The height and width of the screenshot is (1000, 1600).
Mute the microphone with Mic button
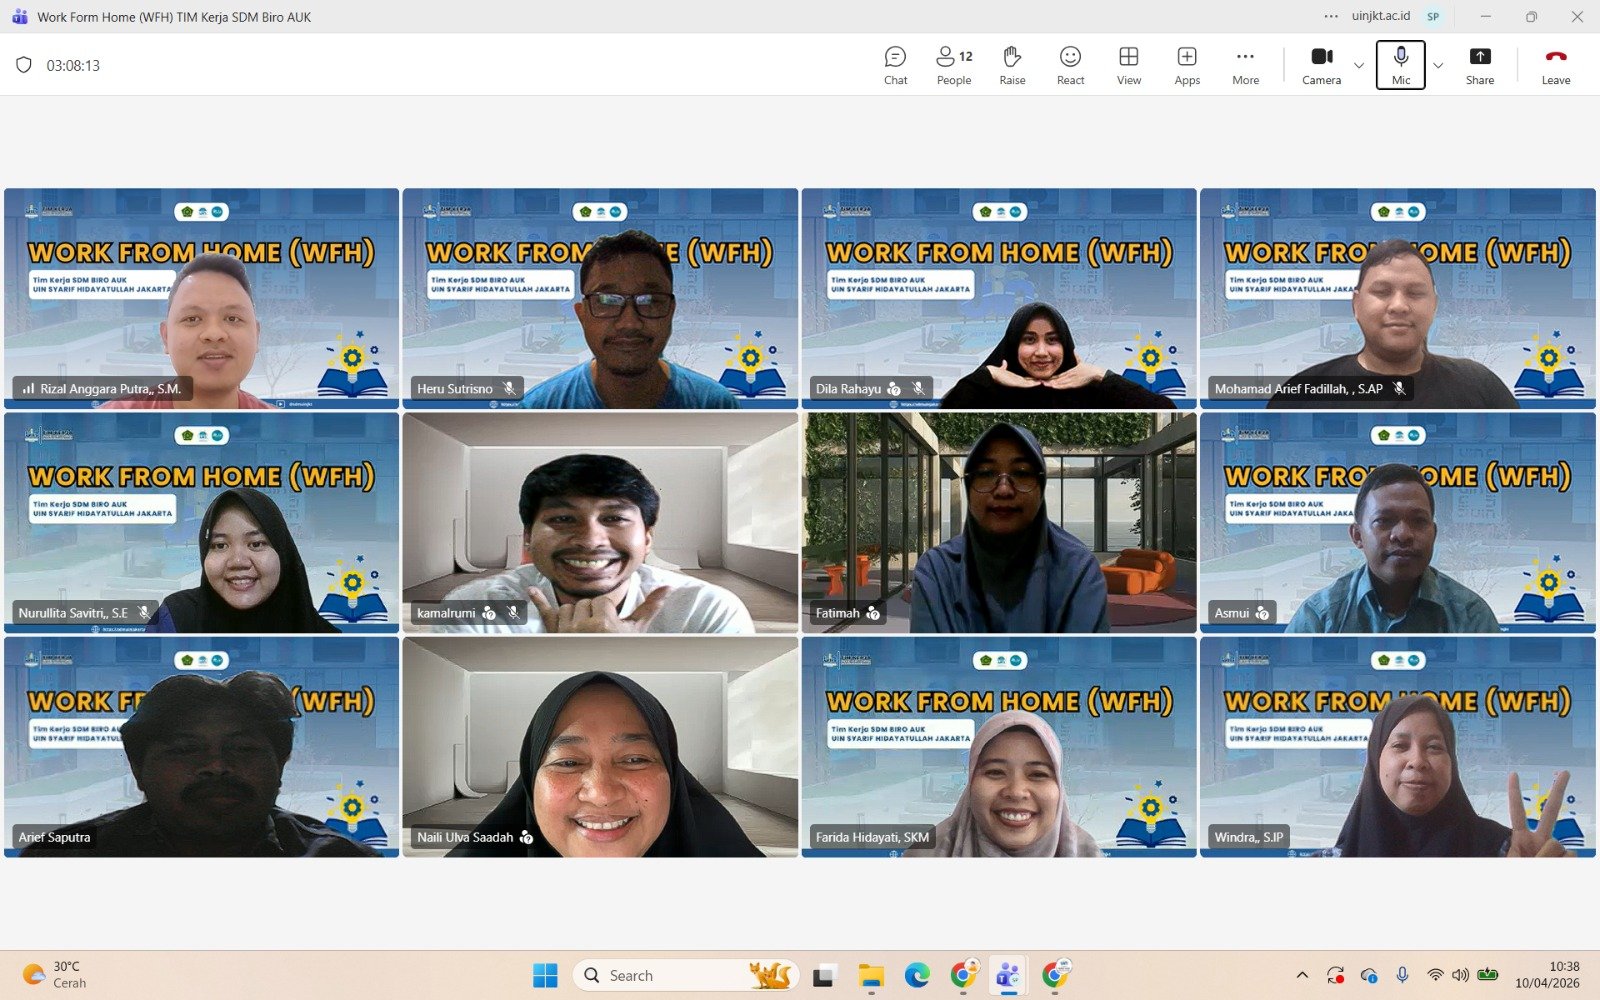pyautogui.click(x=1400, y=65)
